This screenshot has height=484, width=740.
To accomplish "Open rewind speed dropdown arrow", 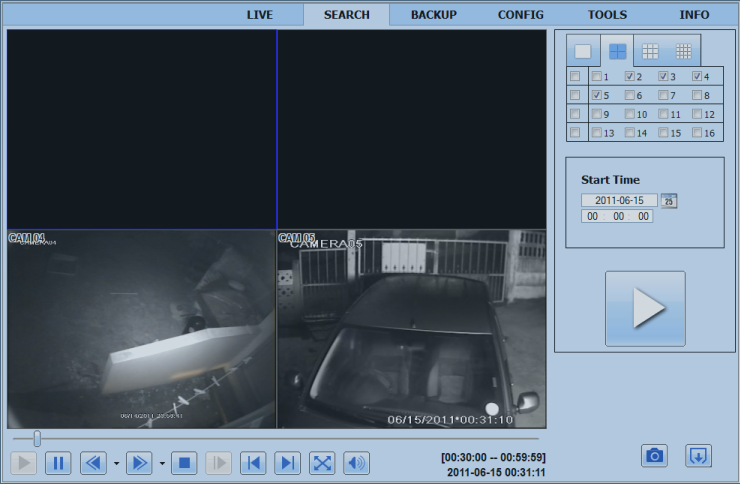I will click(x=116, y=464).
